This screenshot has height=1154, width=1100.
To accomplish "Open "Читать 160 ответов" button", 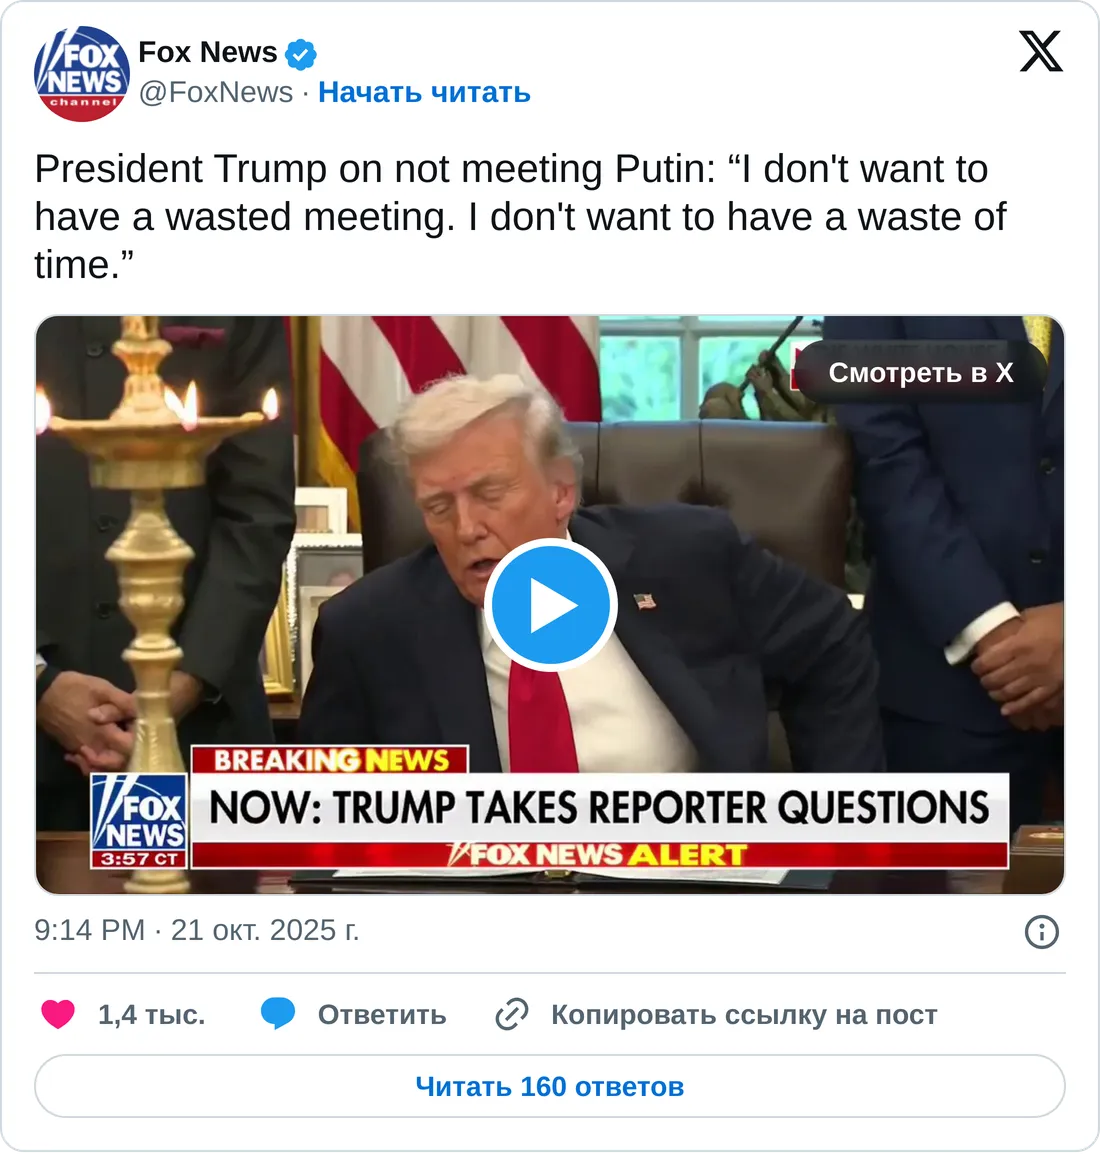I will coord(550,1086).
